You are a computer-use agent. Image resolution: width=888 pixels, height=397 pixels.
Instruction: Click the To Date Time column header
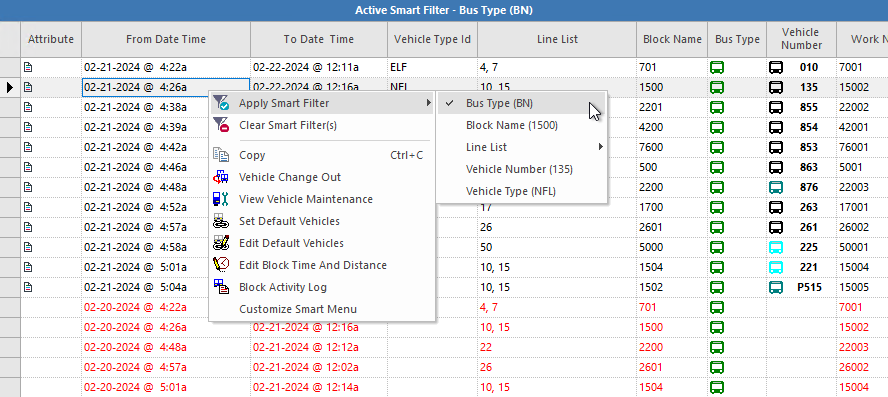[x=319, y=39]
